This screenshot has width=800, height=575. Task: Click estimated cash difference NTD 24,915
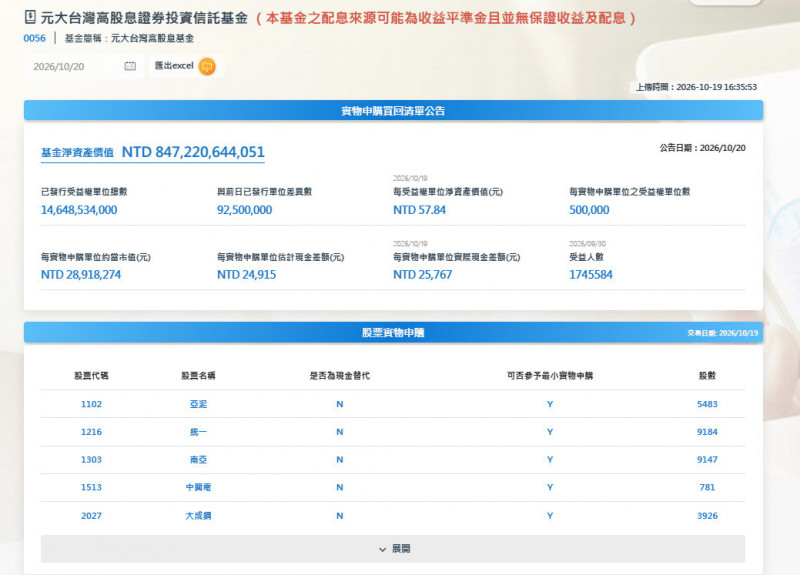click(246, 274)
